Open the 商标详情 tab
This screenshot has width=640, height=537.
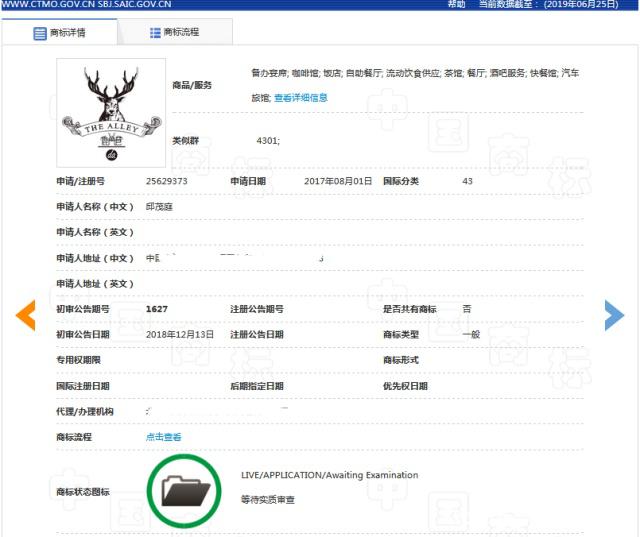(60, 32)
